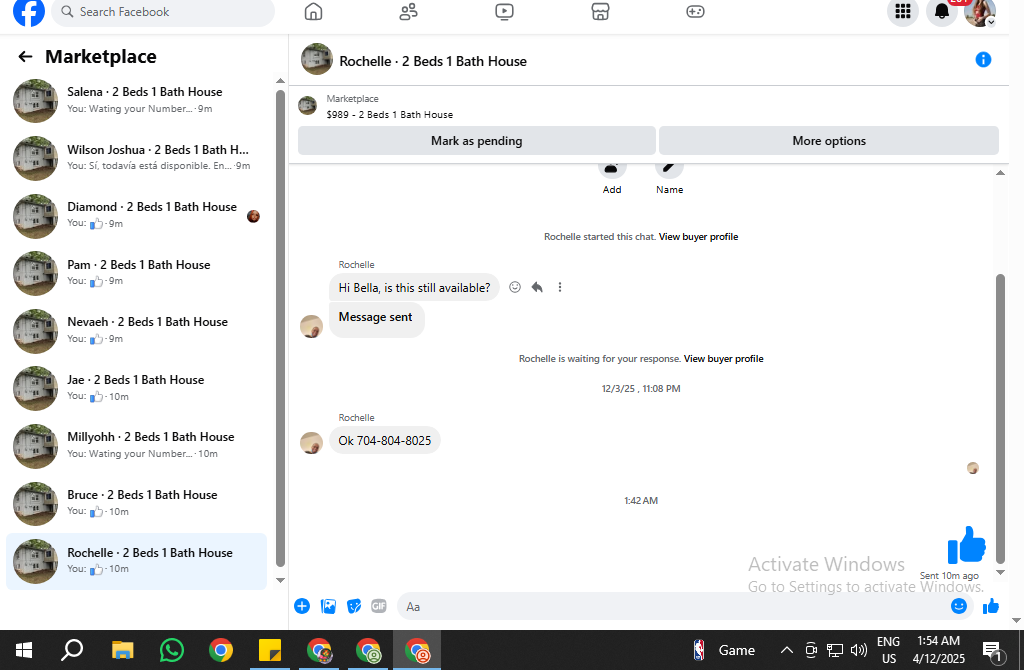This screenshot has width=1024, height=670.
Task: Click the Add icon in chat
Action: pos(612,170)
